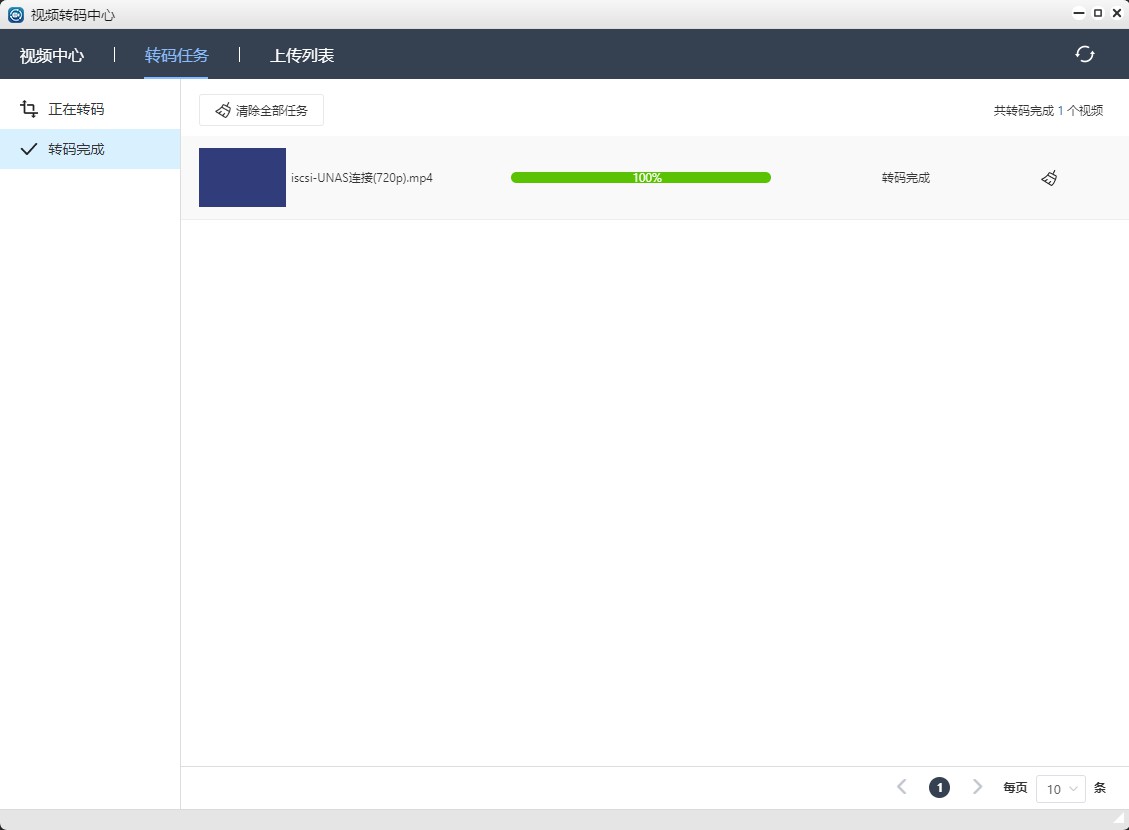Click the 视频转码中心 app icon in title bar
Image resolution: width=1129 pixels, height=830 pixels.
15,15
